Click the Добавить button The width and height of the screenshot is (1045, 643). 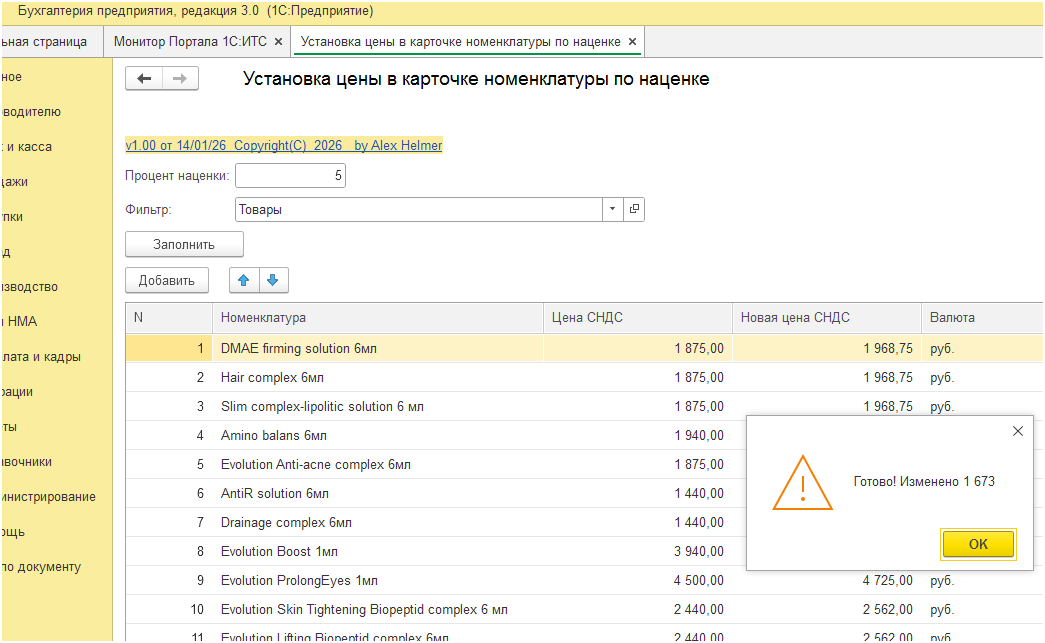167,281
